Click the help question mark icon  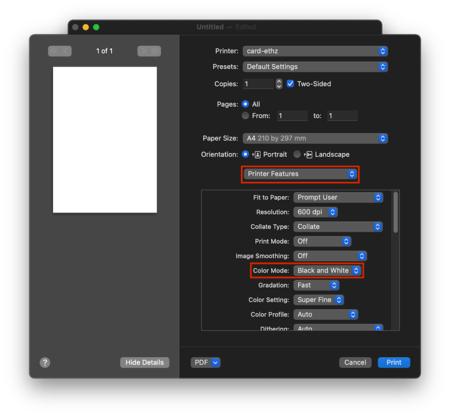tap(45, 362)
